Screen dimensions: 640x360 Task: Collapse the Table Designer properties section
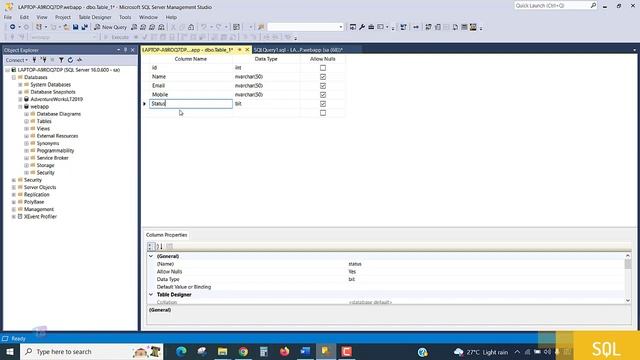(151, 294)
